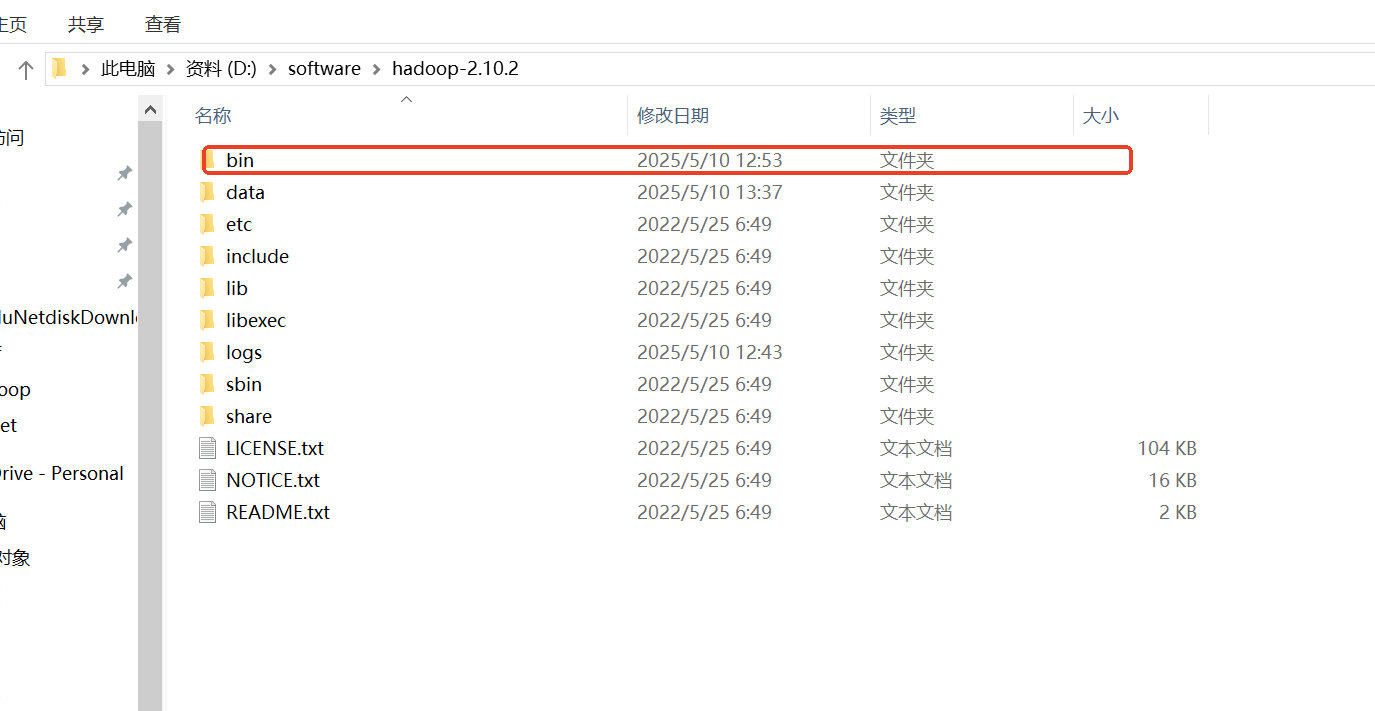The width and height of the screenshot is (1375, 711).
Task: Select the libexec folder name
Action: point(256,320)
